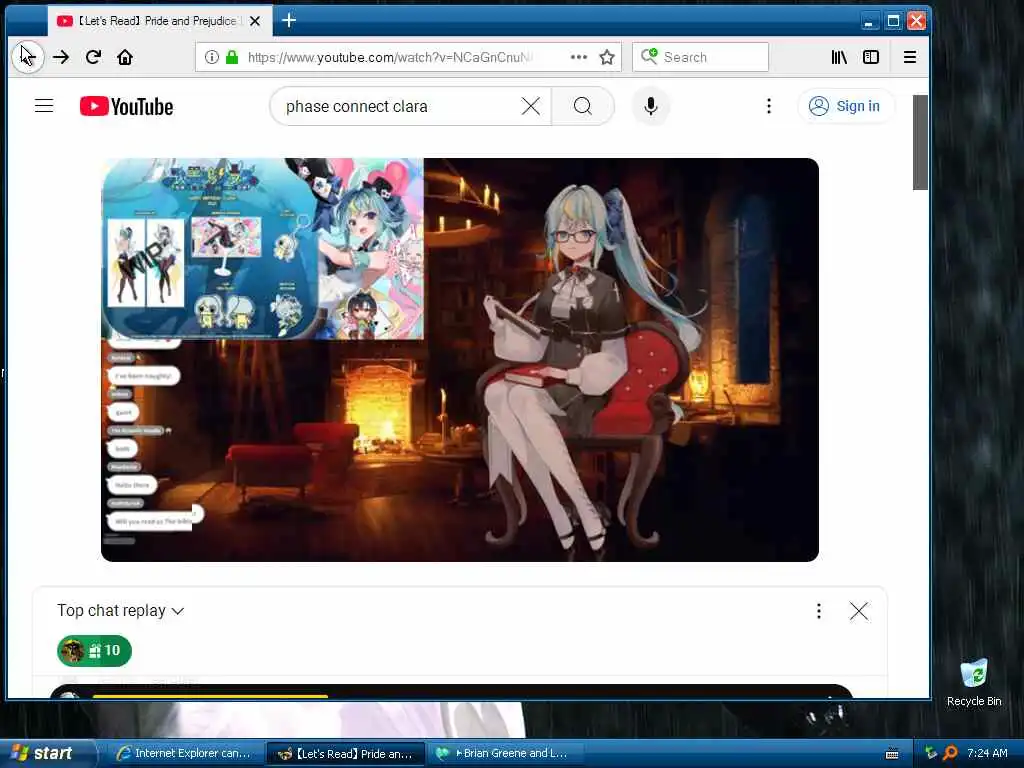Screen dimensions: 1024x768
Task: Minimize the browser window
Action: coord(869,21)
